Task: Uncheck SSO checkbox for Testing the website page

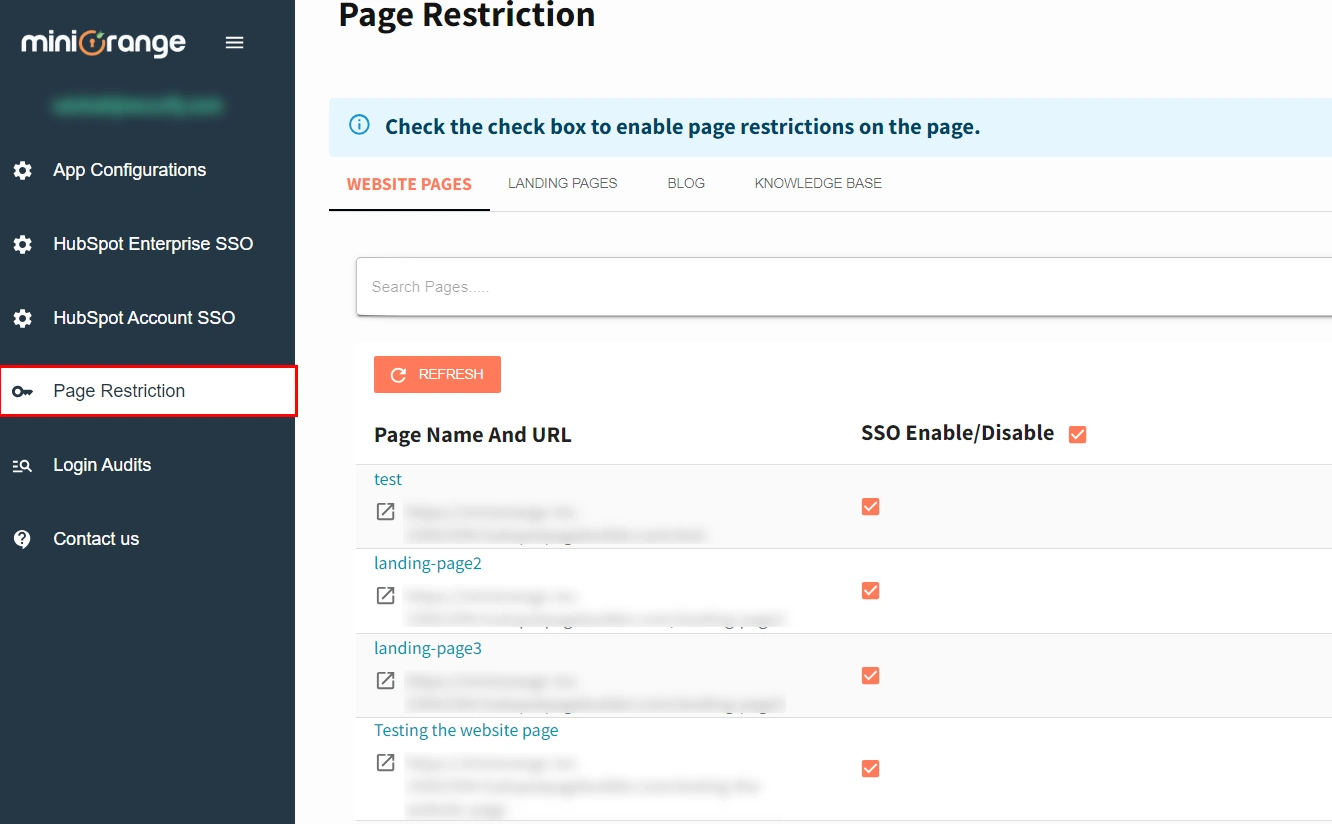Action: click(870, 768)
